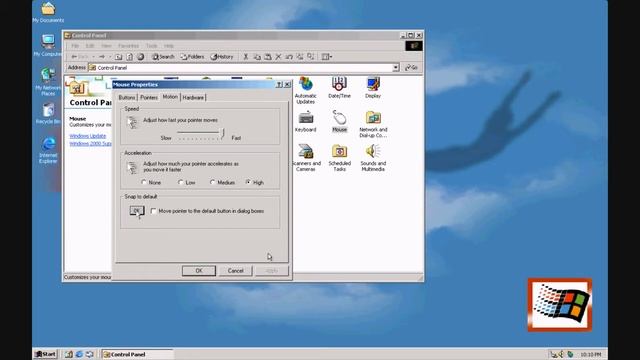Image resolution: width=640 pixels, height=360 pixels.
Task: Click the taskbar clock
Action: [x=590, y=354]
